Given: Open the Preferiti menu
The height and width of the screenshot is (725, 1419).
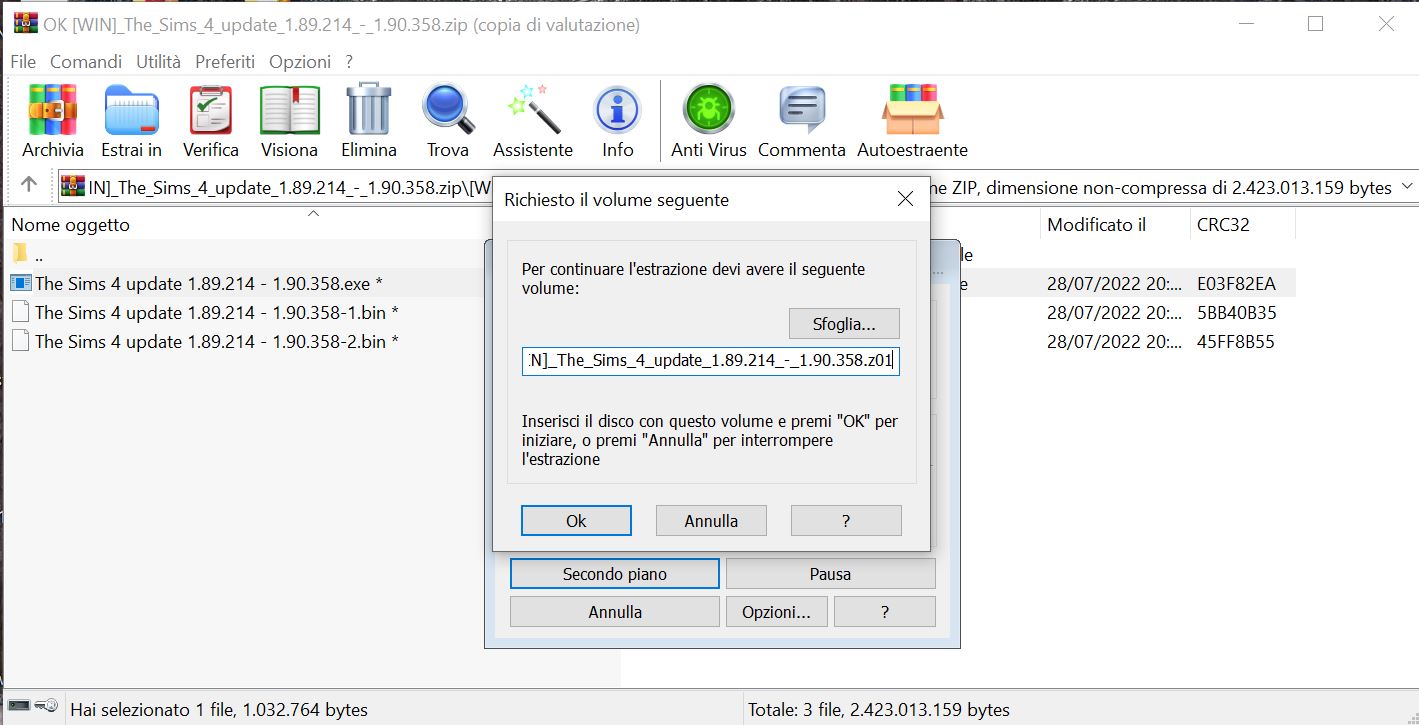Looking at the screenshot, I should pos(225,61).
